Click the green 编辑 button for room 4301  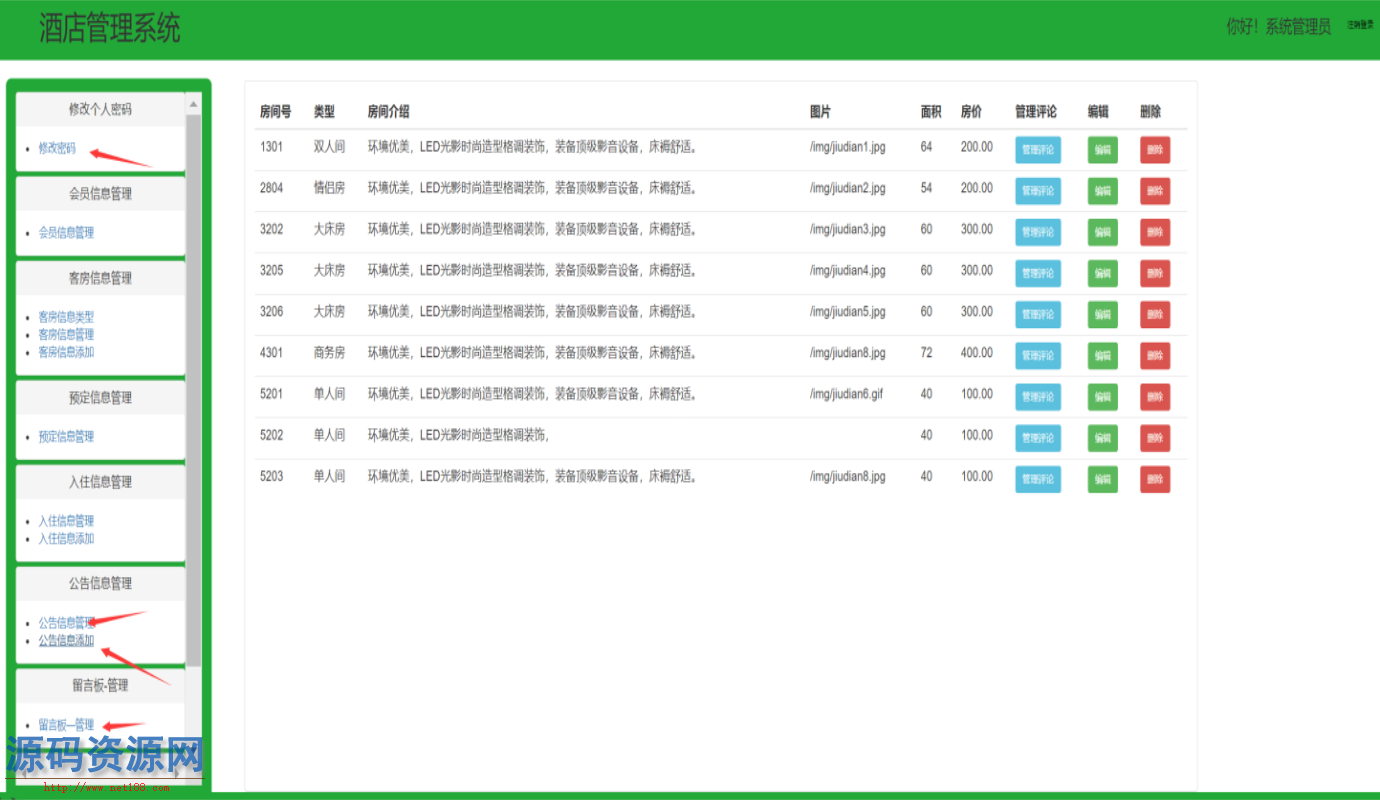1102,356
